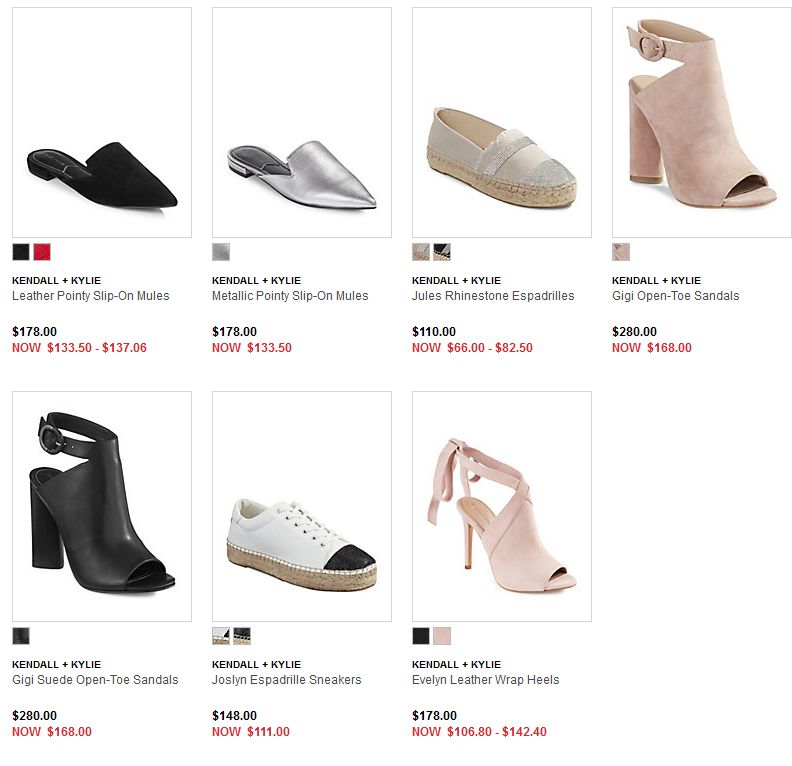This screenshot has height=766, width=792.
Task: Pick beige swatch for Jules Rhinestone Espadrilles
Action: coord(421,252)
